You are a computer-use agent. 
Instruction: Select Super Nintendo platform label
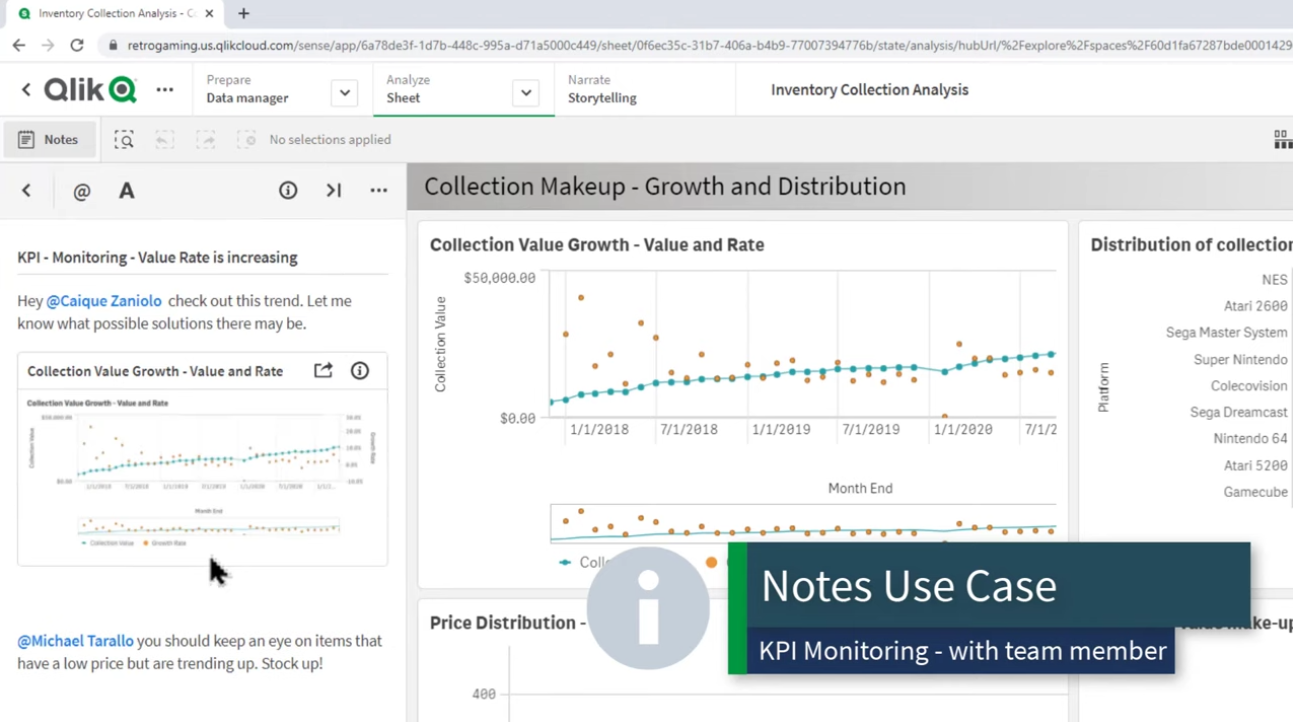(x=1240, y=359)
